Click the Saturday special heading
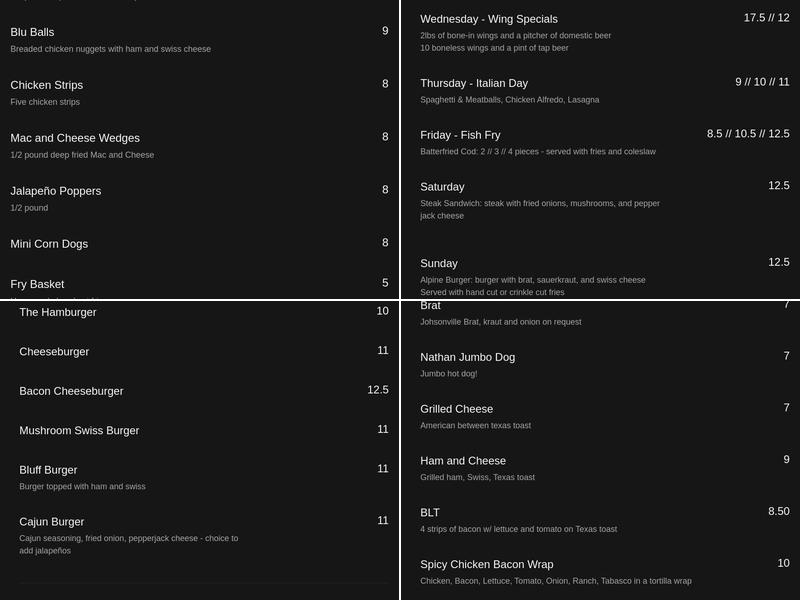Screen dimensions: 800x600 tap(442, 187)
